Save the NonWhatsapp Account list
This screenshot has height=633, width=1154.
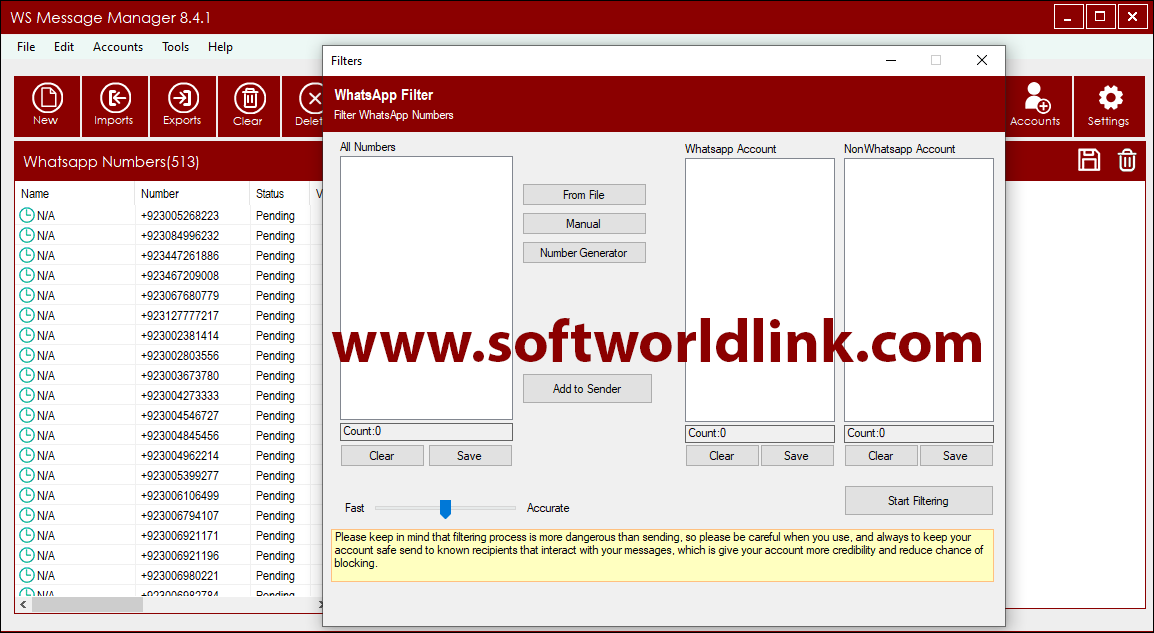(x=956, y=456)
